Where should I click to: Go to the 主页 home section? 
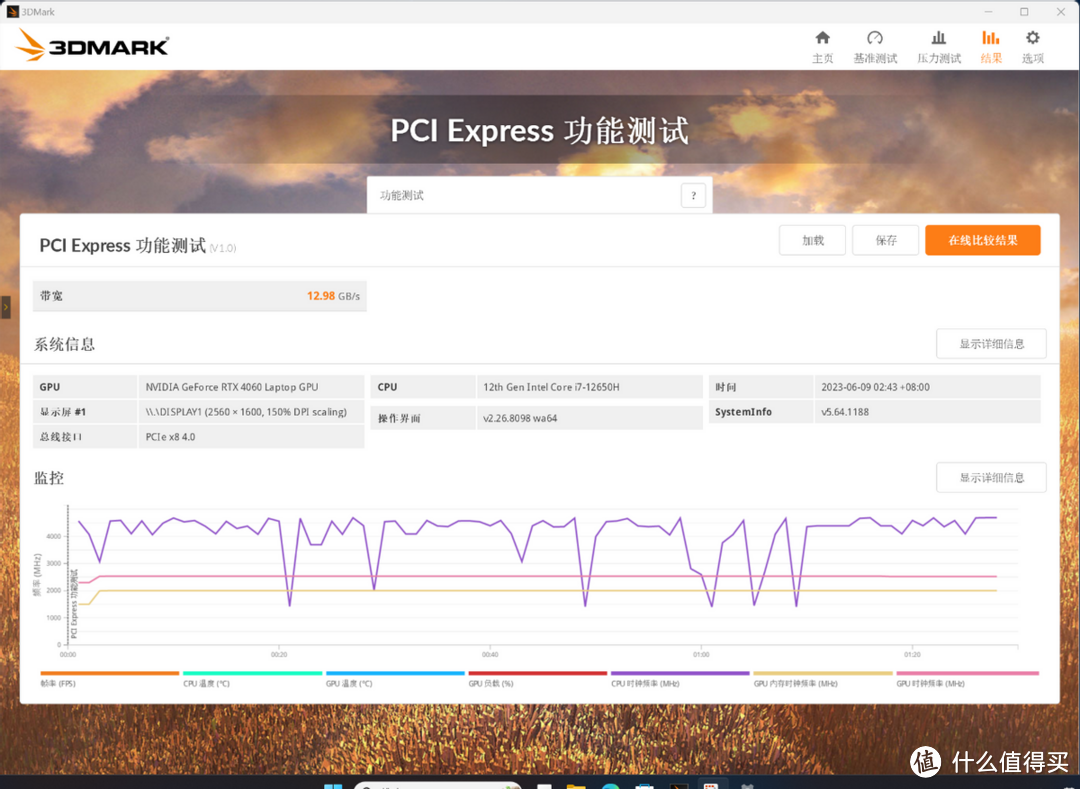point(822,48)
